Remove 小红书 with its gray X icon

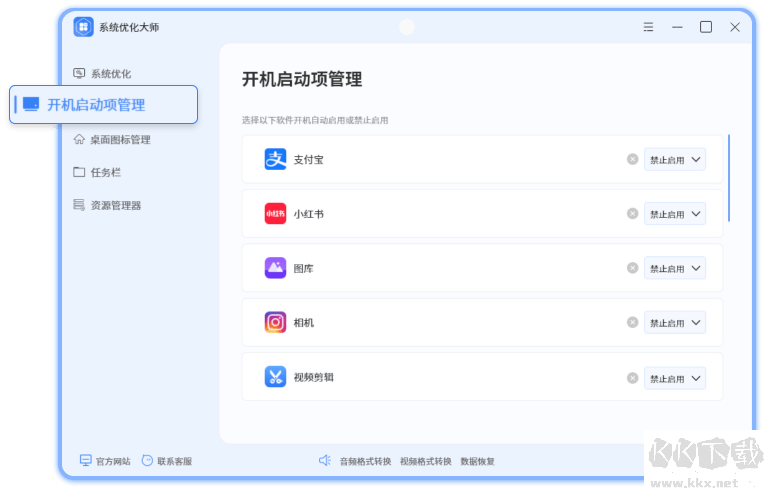click(x=632, y=214)
